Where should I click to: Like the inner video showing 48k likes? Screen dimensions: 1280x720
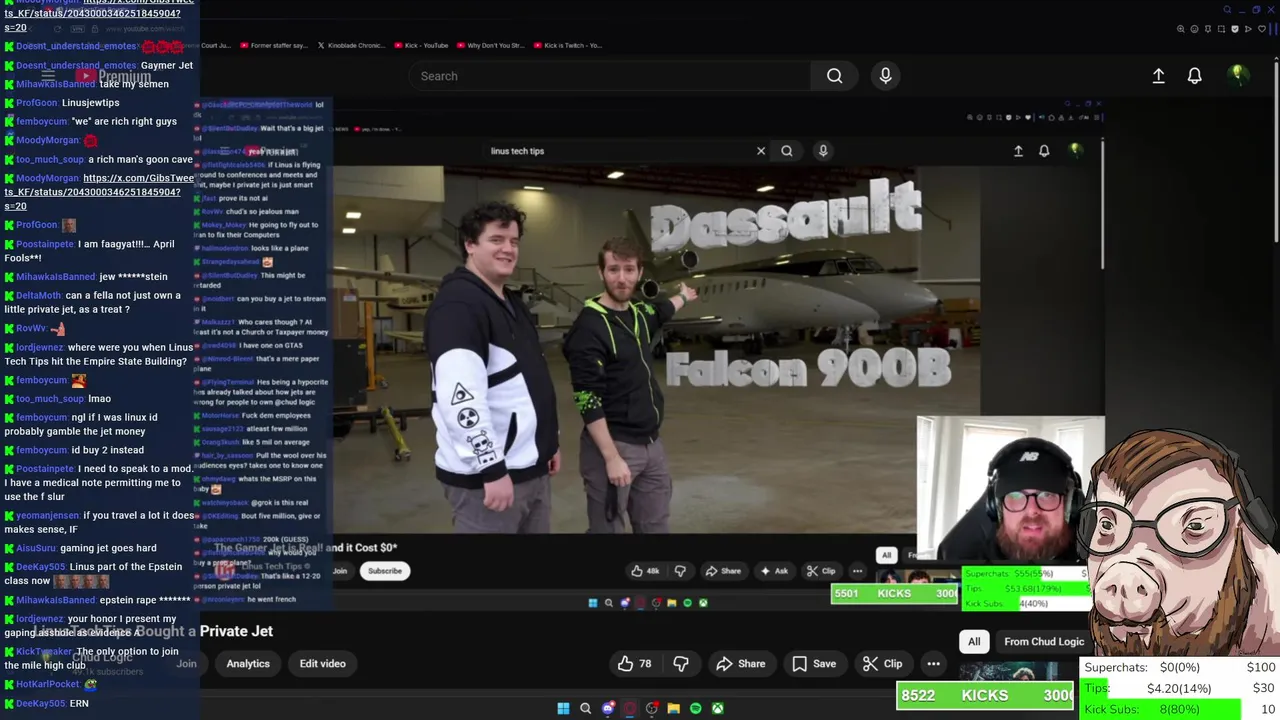coord(645,571)
